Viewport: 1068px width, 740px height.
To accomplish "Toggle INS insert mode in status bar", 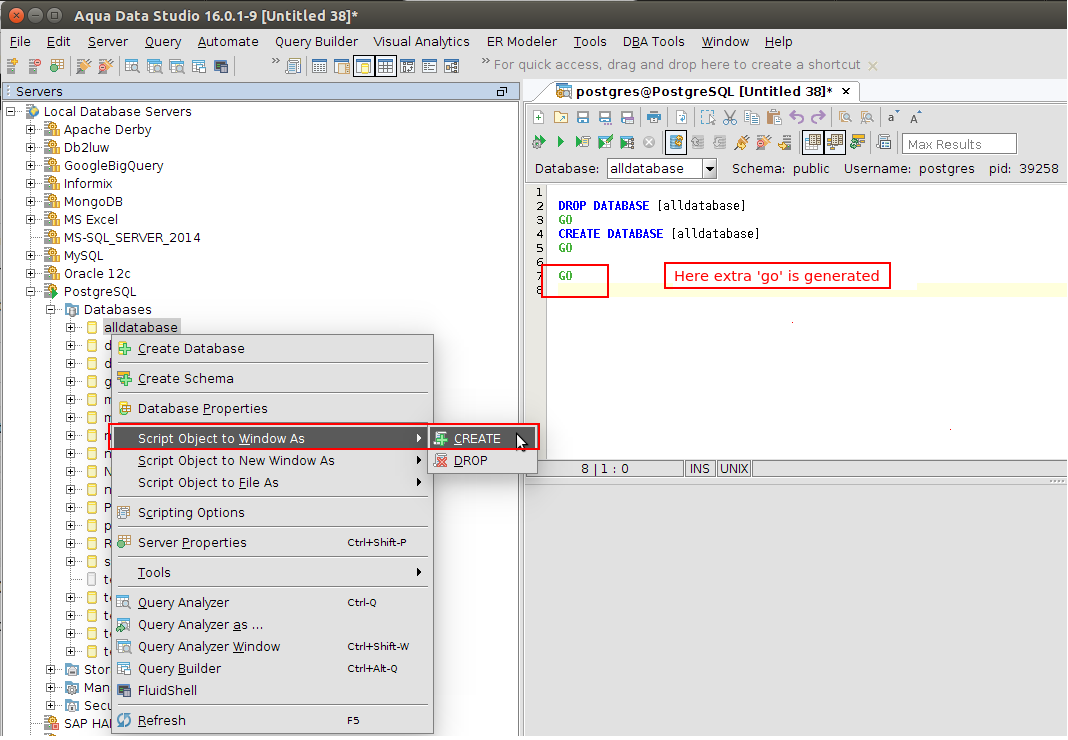I will click(x=700, y=469).
